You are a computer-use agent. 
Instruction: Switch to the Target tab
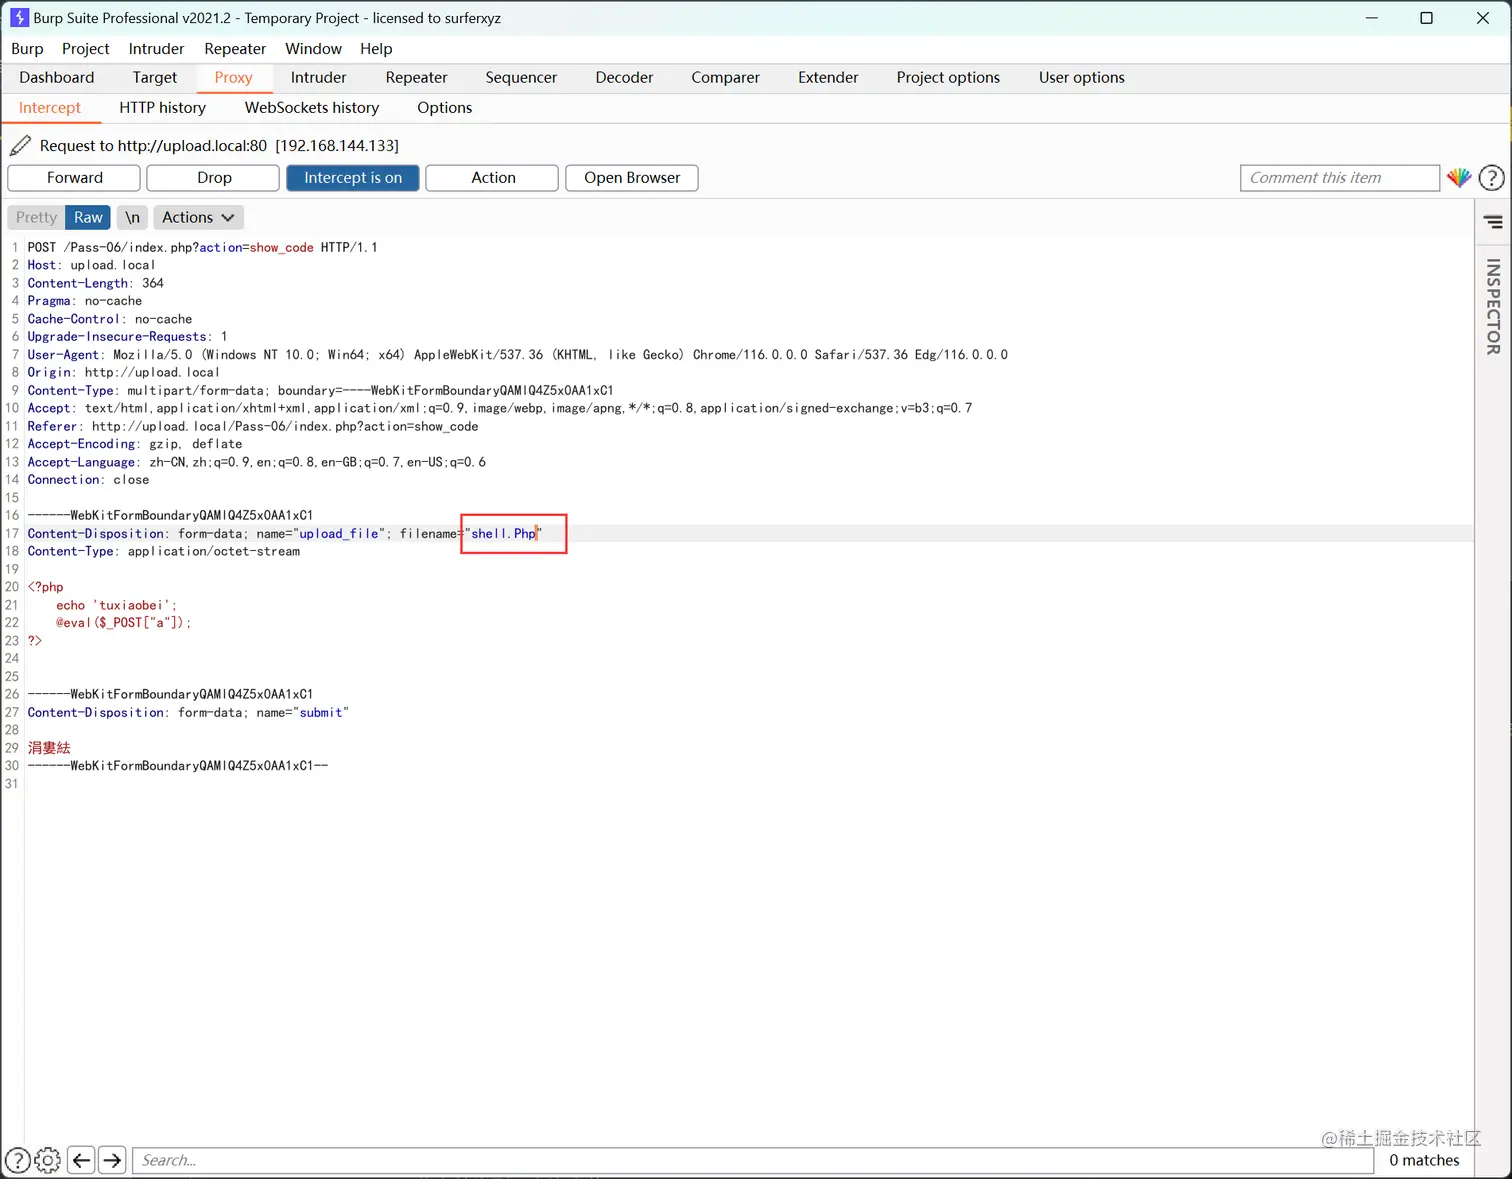[155, 78]
